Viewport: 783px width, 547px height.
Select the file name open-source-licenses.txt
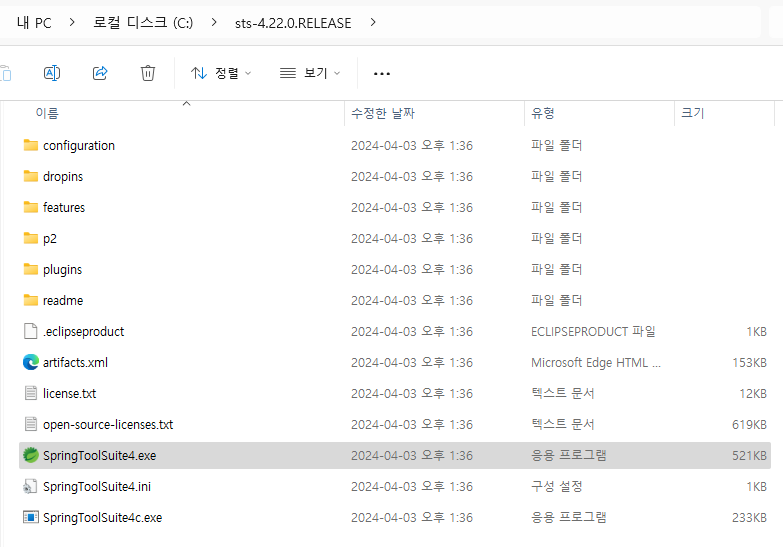coord(108,425)
